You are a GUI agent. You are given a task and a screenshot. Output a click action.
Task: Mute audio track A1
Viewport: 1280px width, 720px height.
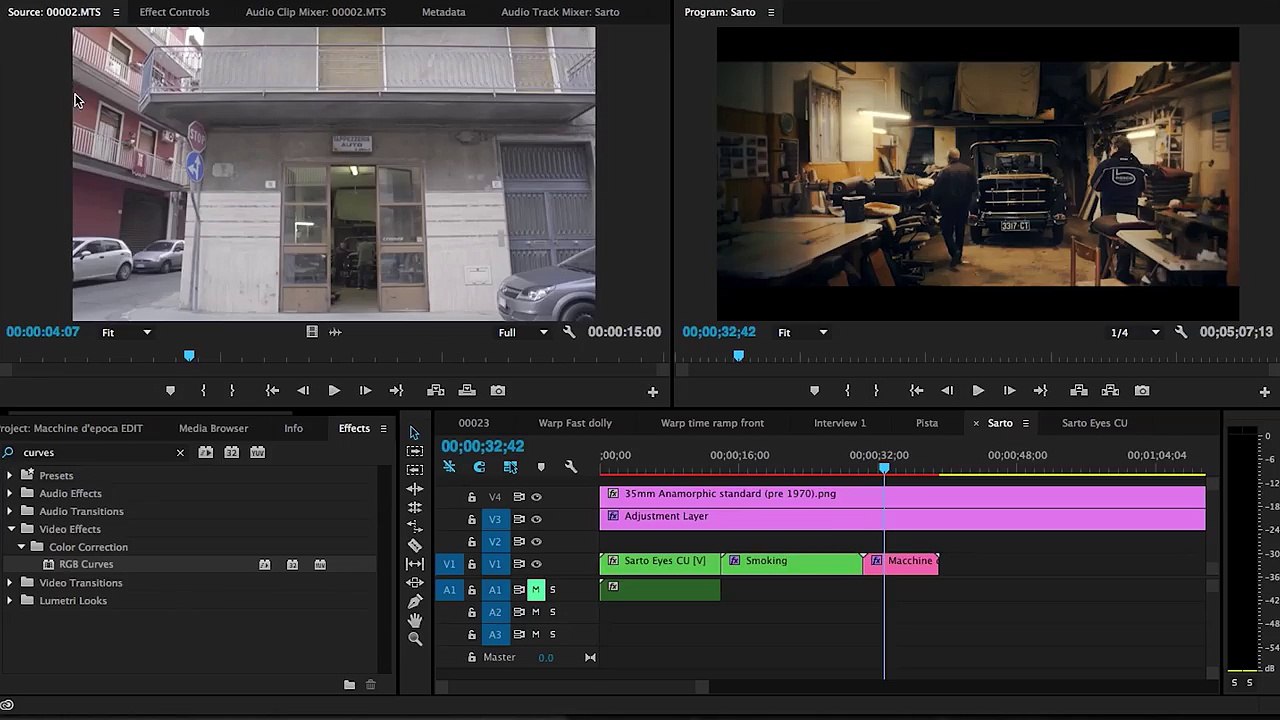[535, 590]
